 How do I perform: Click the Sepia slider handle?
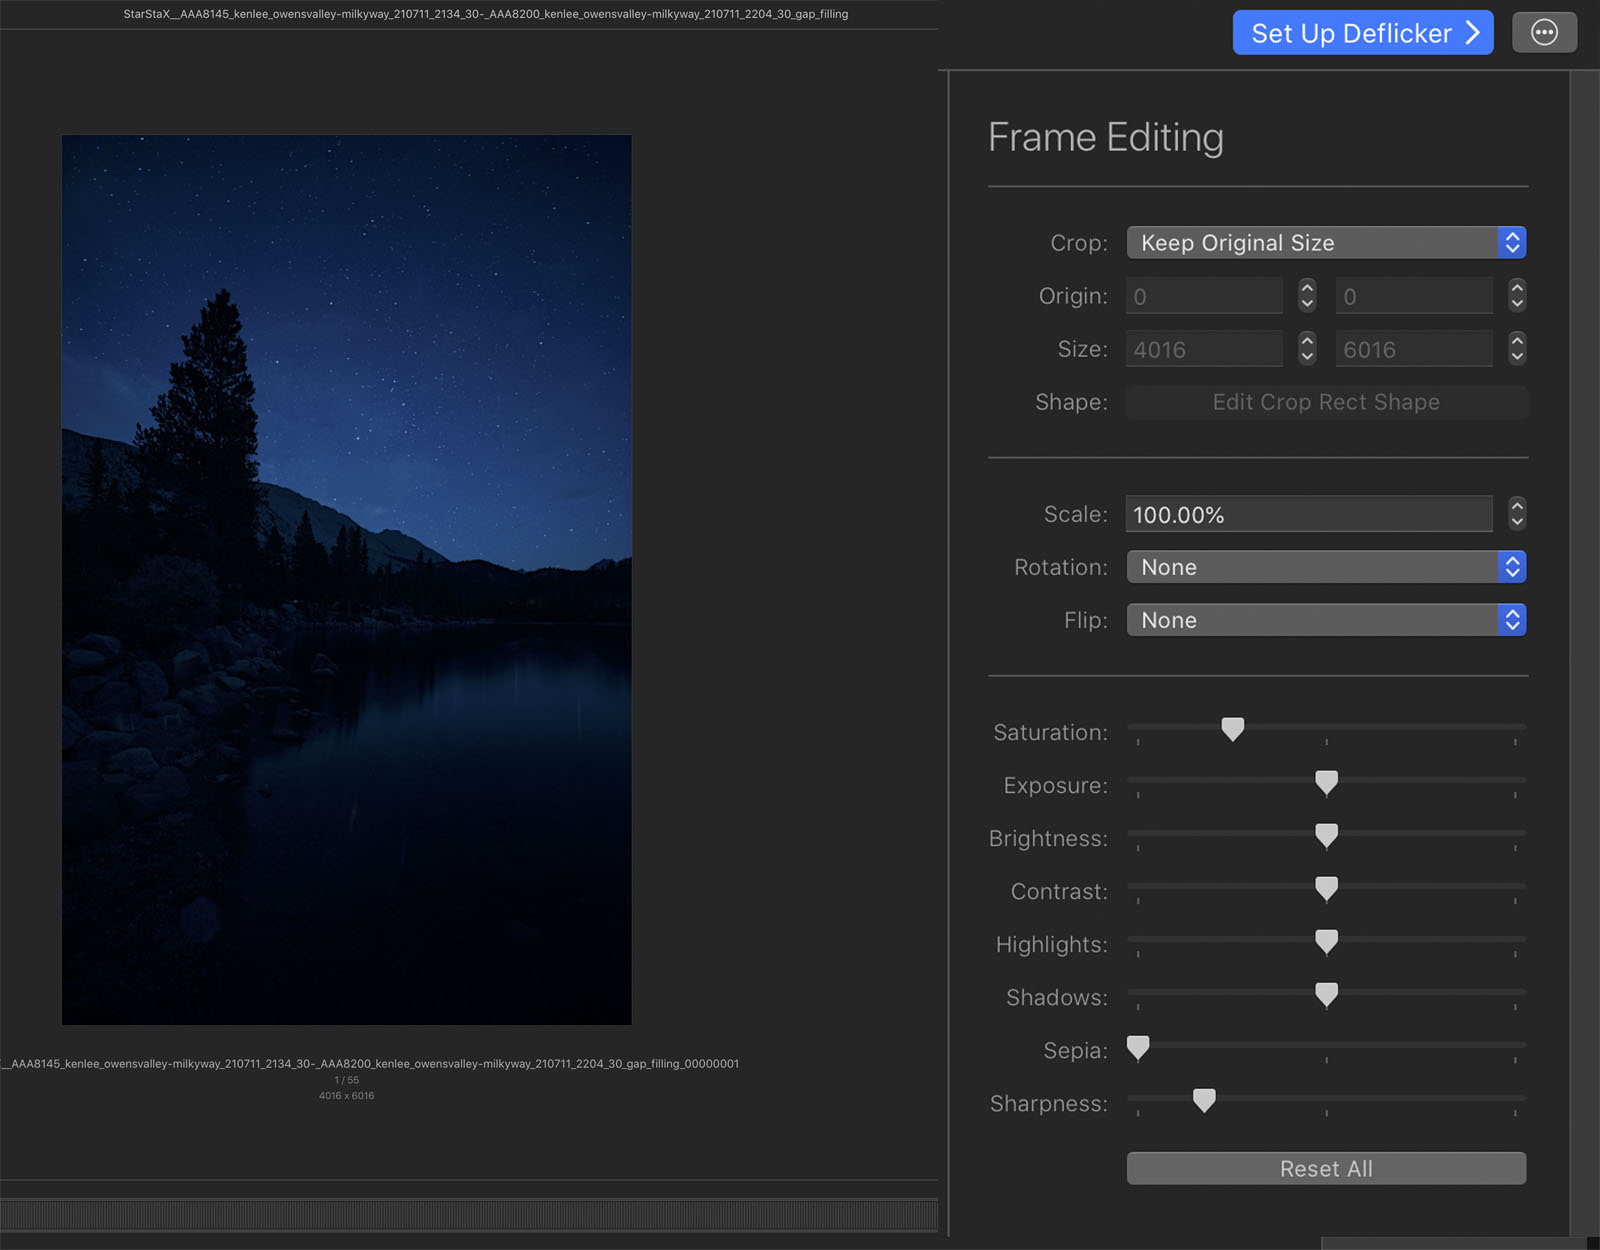1138,1047
